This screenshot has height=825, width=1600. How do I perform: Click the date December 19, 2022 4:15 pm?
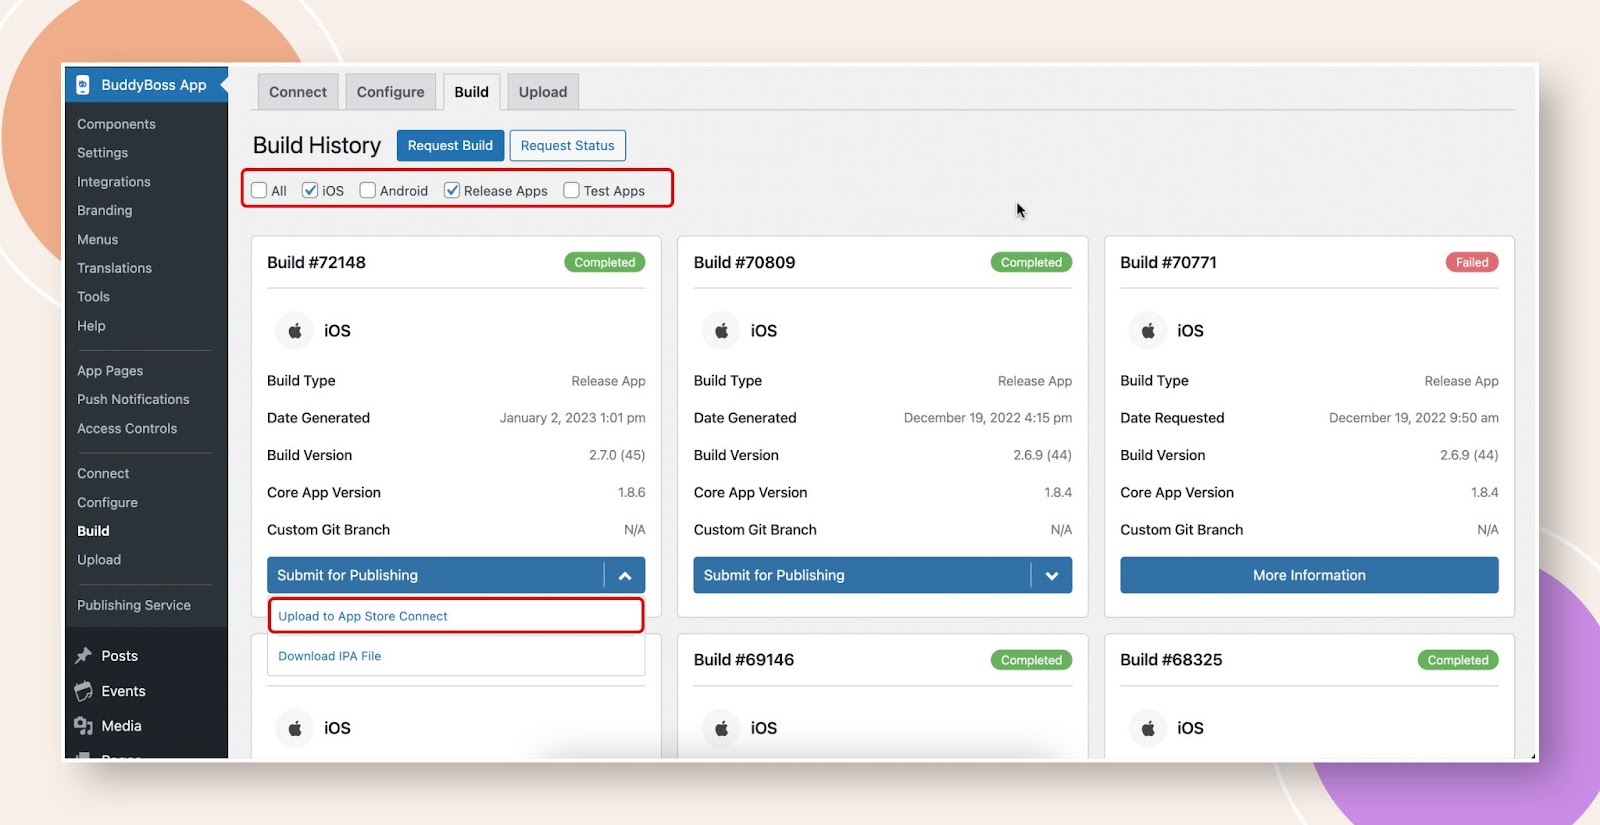pyautogui.click(x=988, y=418)
